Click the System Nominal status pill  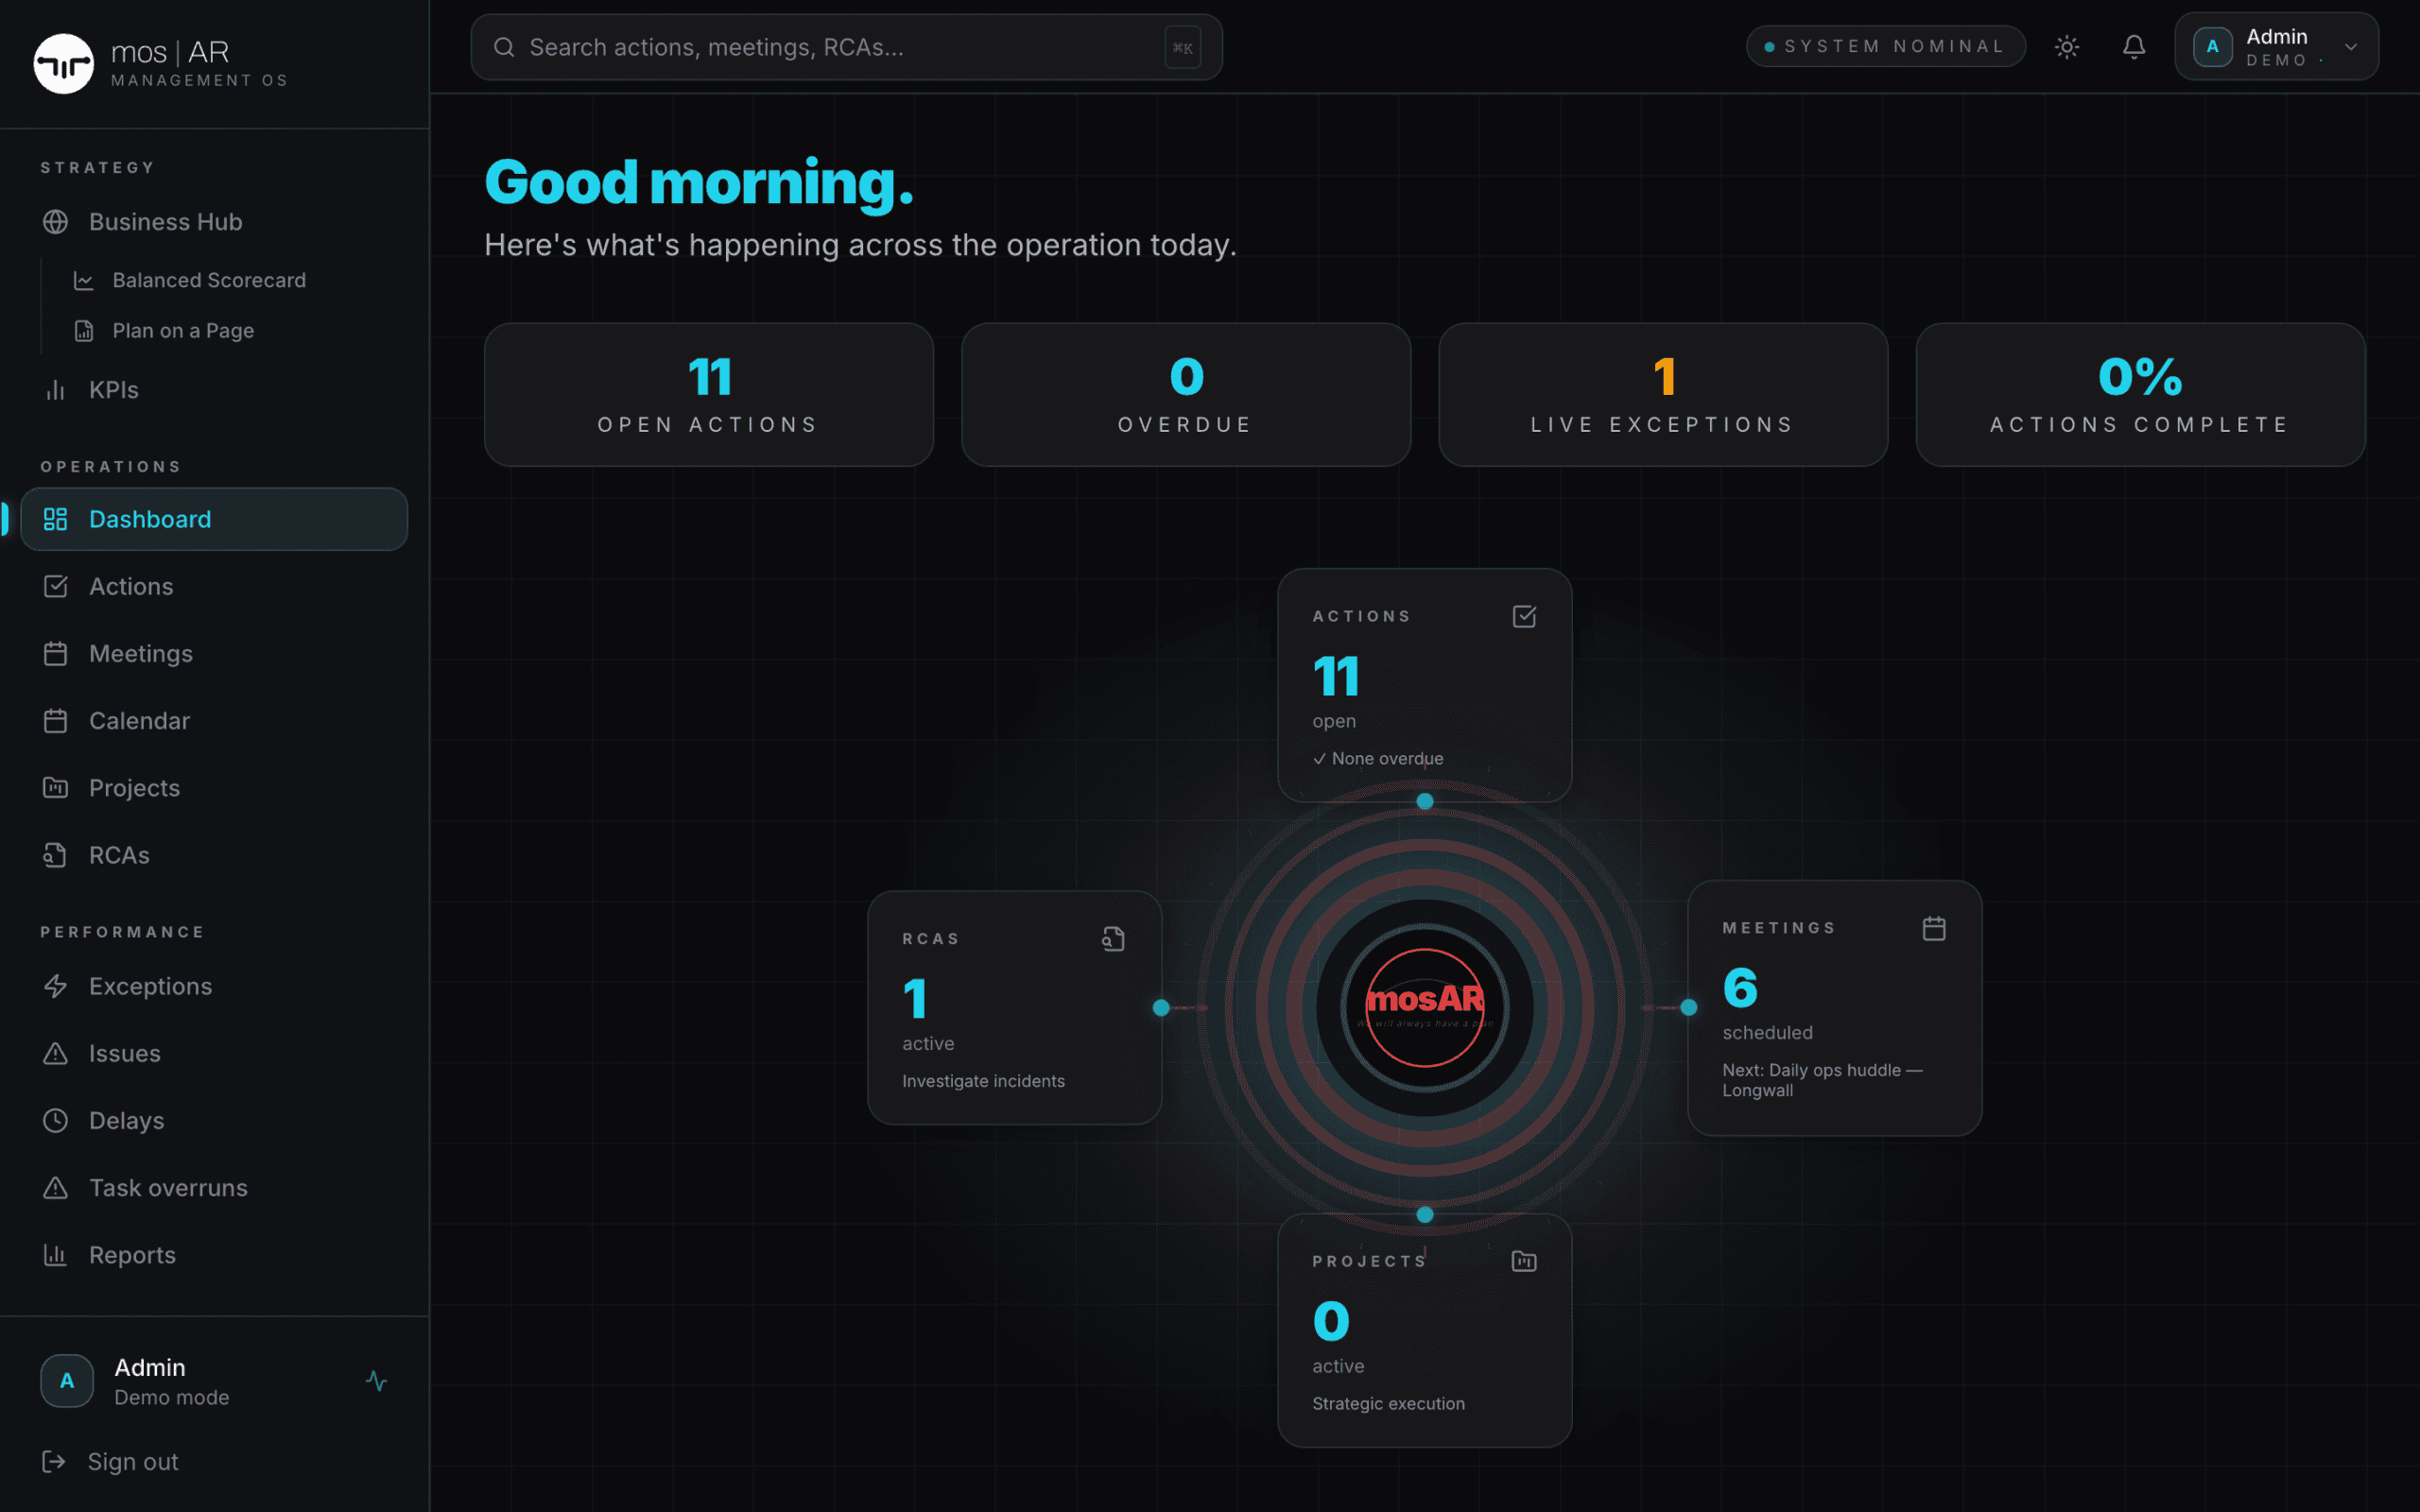[1886, 46]
